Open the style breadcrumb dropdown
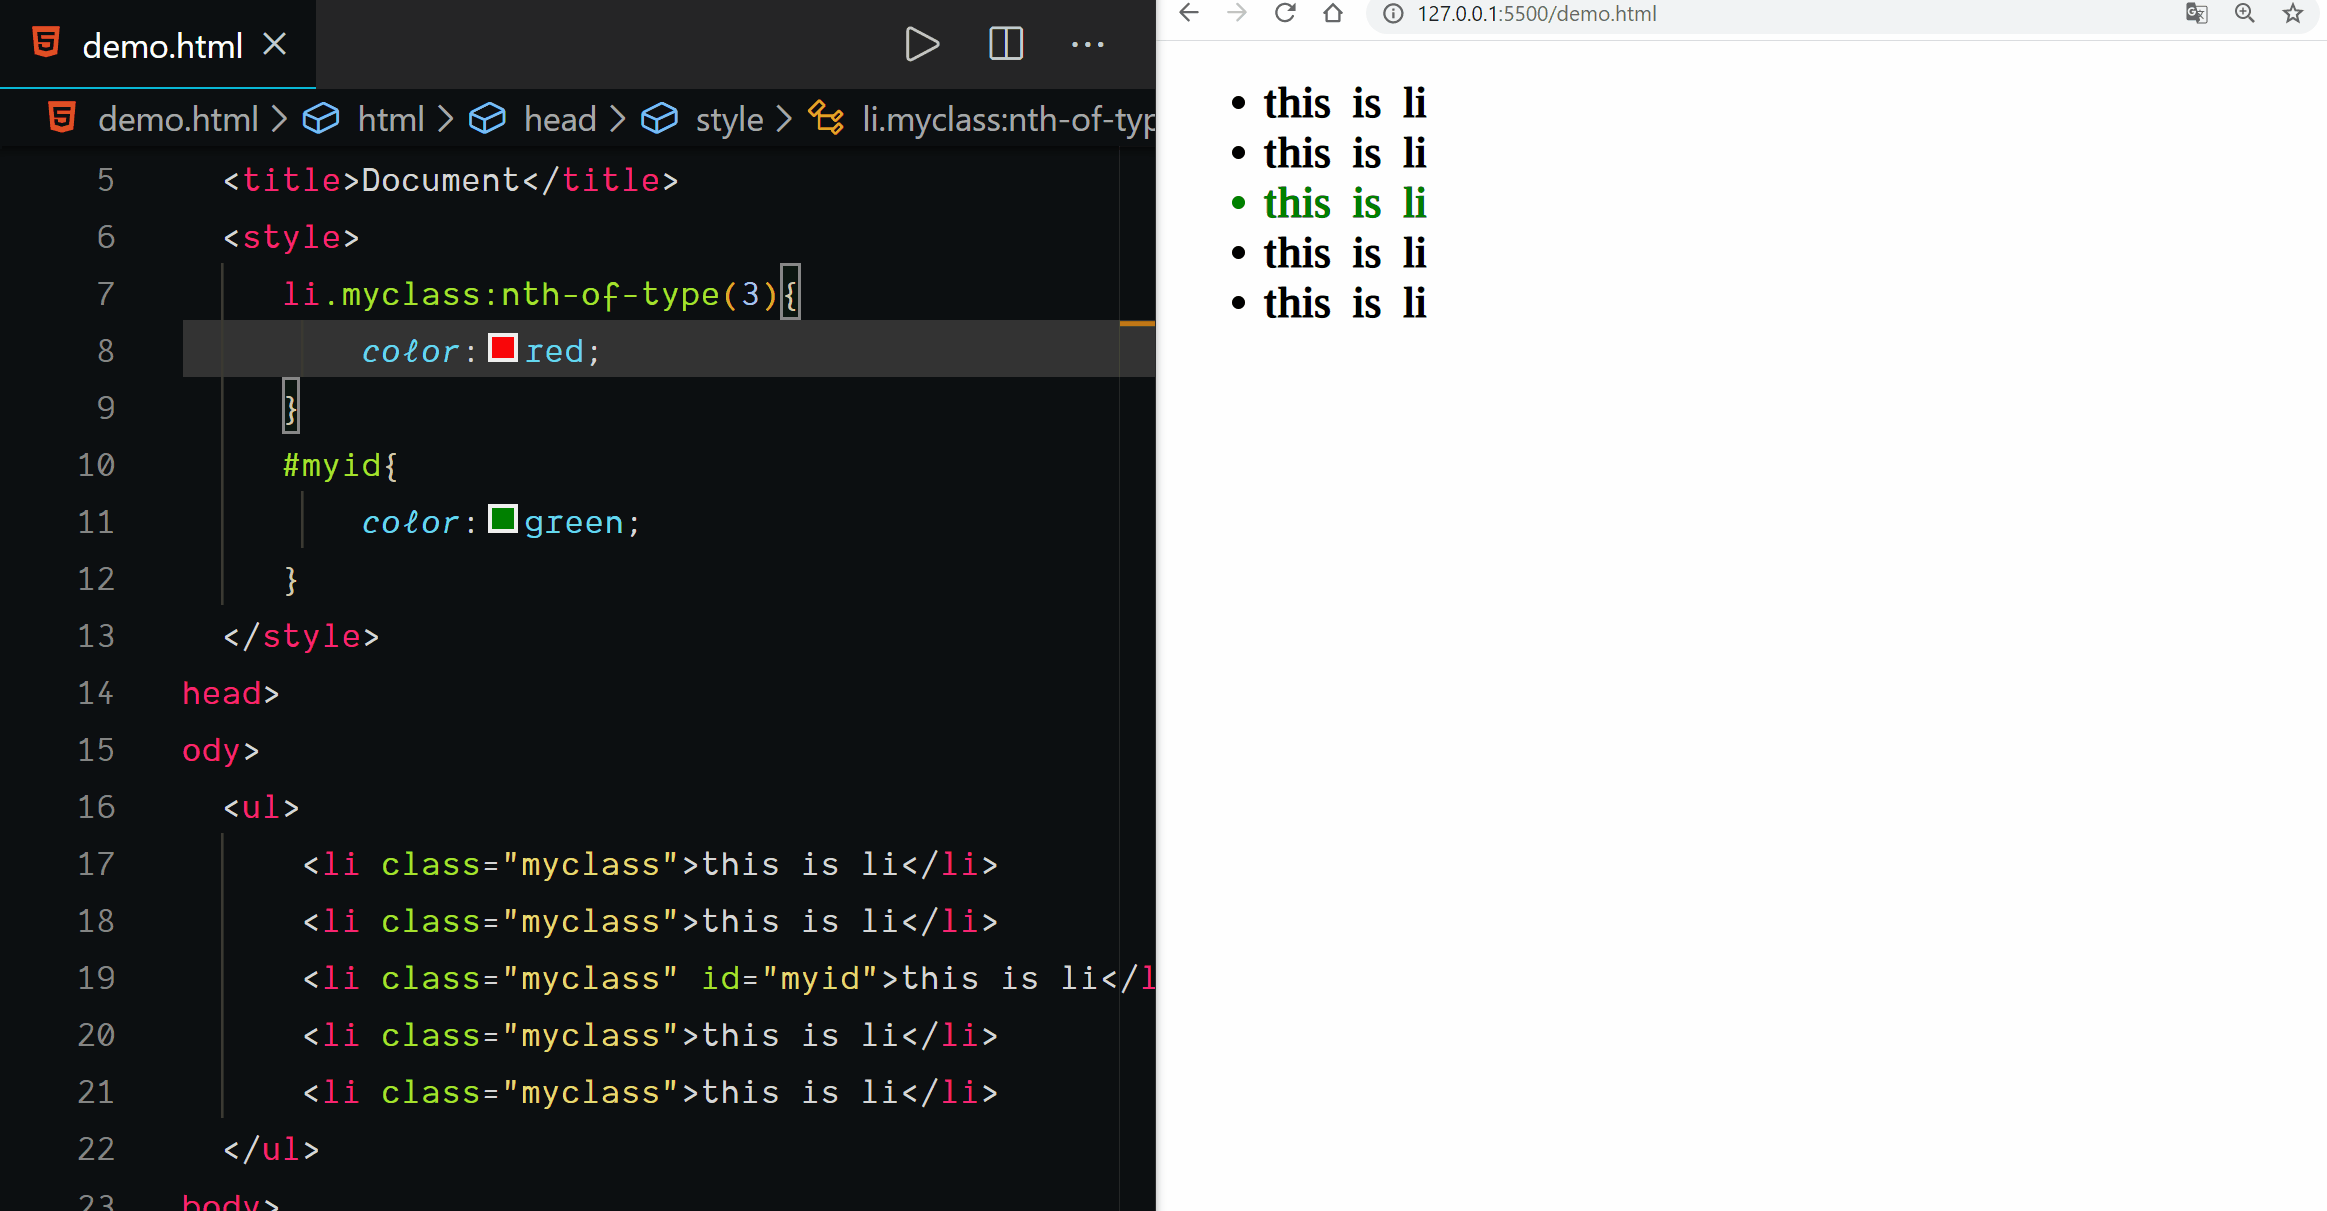Image resolution: width=2327 pixels, height=1211 pixels. coord(728,119)
